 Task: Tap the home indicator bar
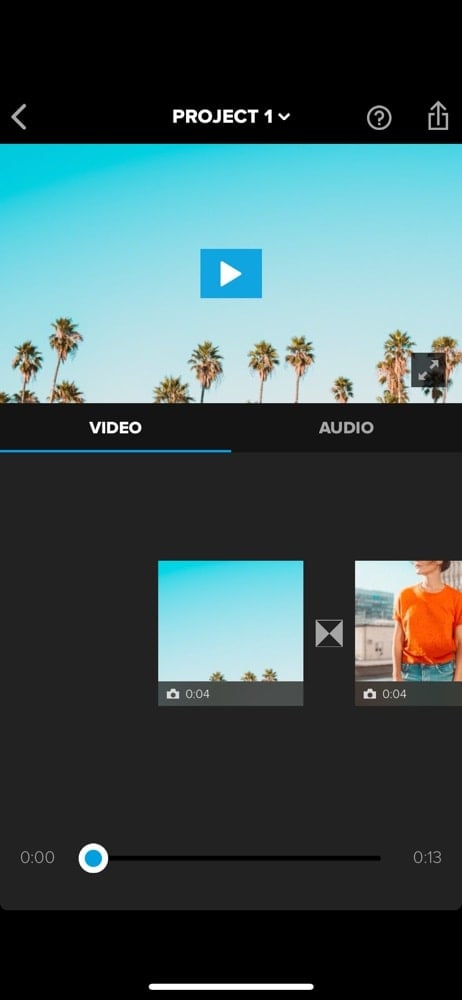click(x=231, y=987)
